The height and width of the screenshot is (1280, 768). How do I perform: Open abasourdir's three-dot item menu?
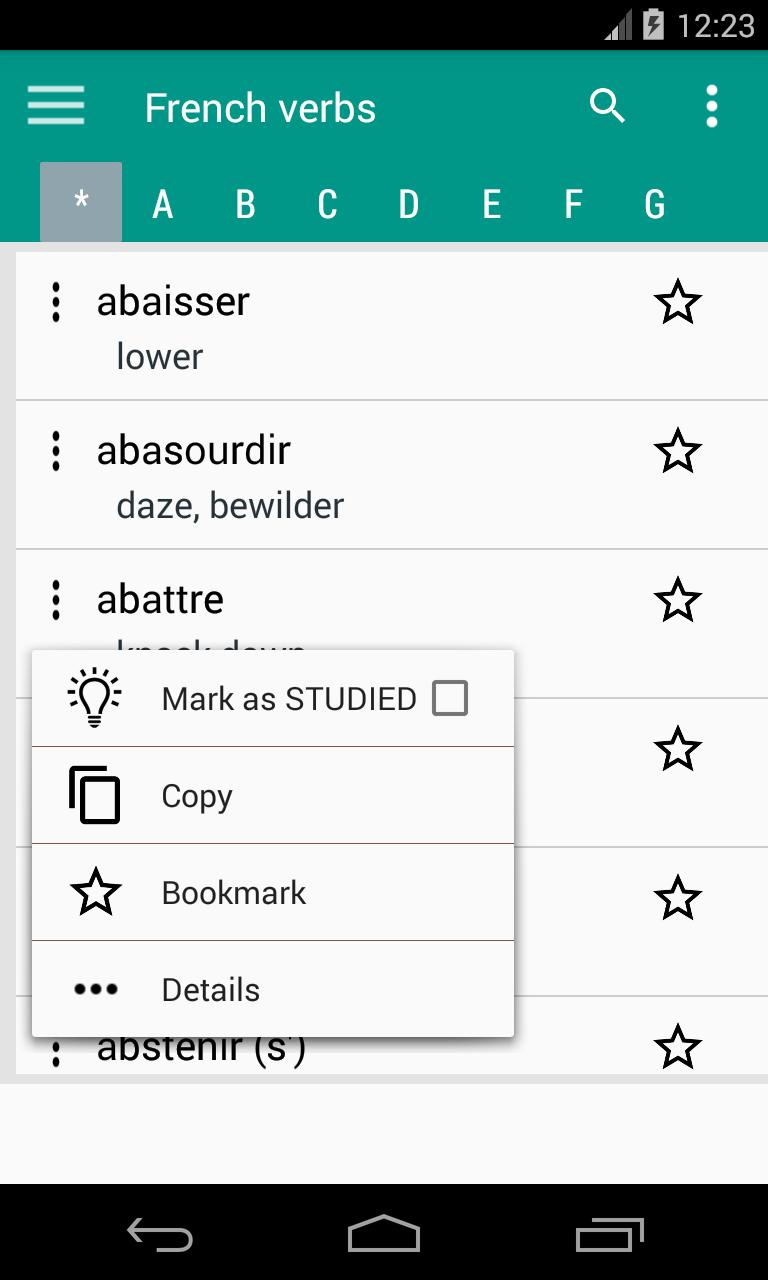tap(56, 451)
